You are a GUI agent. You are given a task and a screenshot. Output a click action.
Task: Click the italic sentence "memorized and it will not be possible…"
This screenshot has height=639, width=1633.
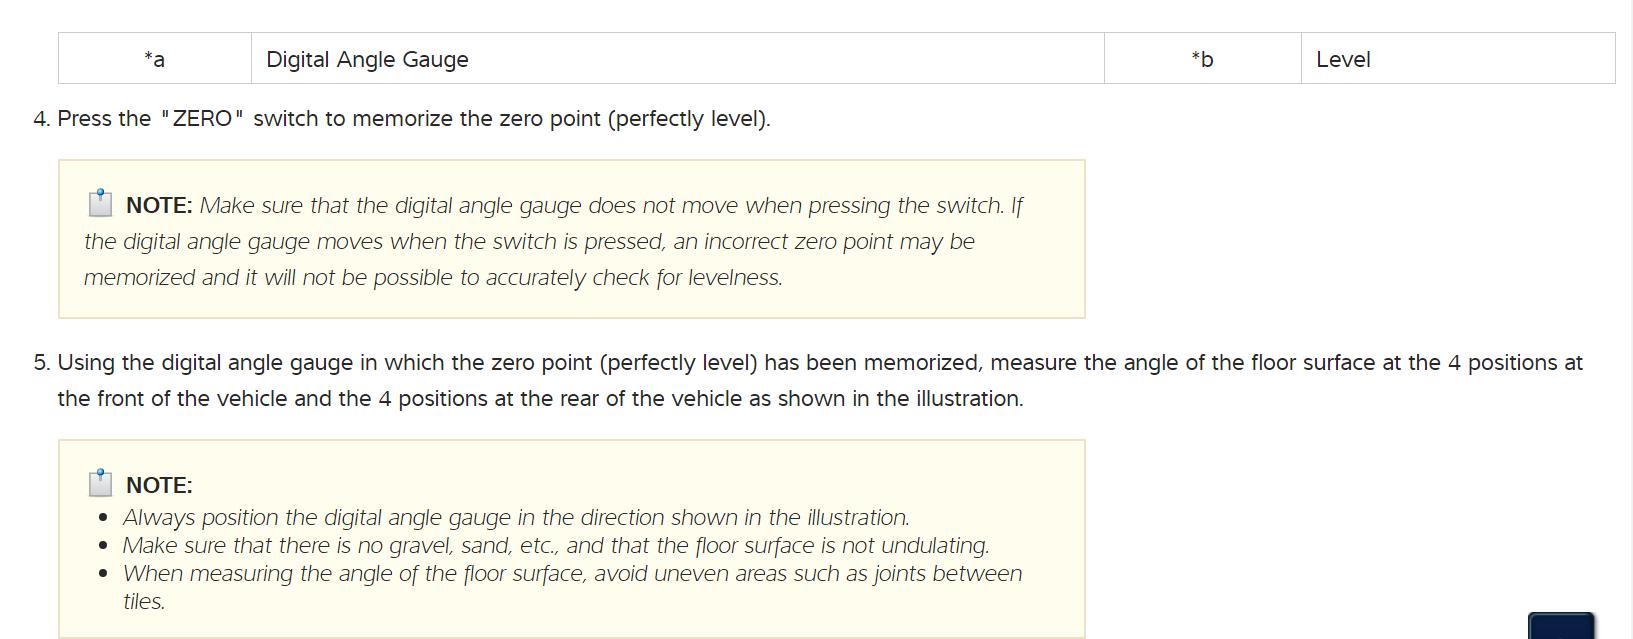pos(433,278)
